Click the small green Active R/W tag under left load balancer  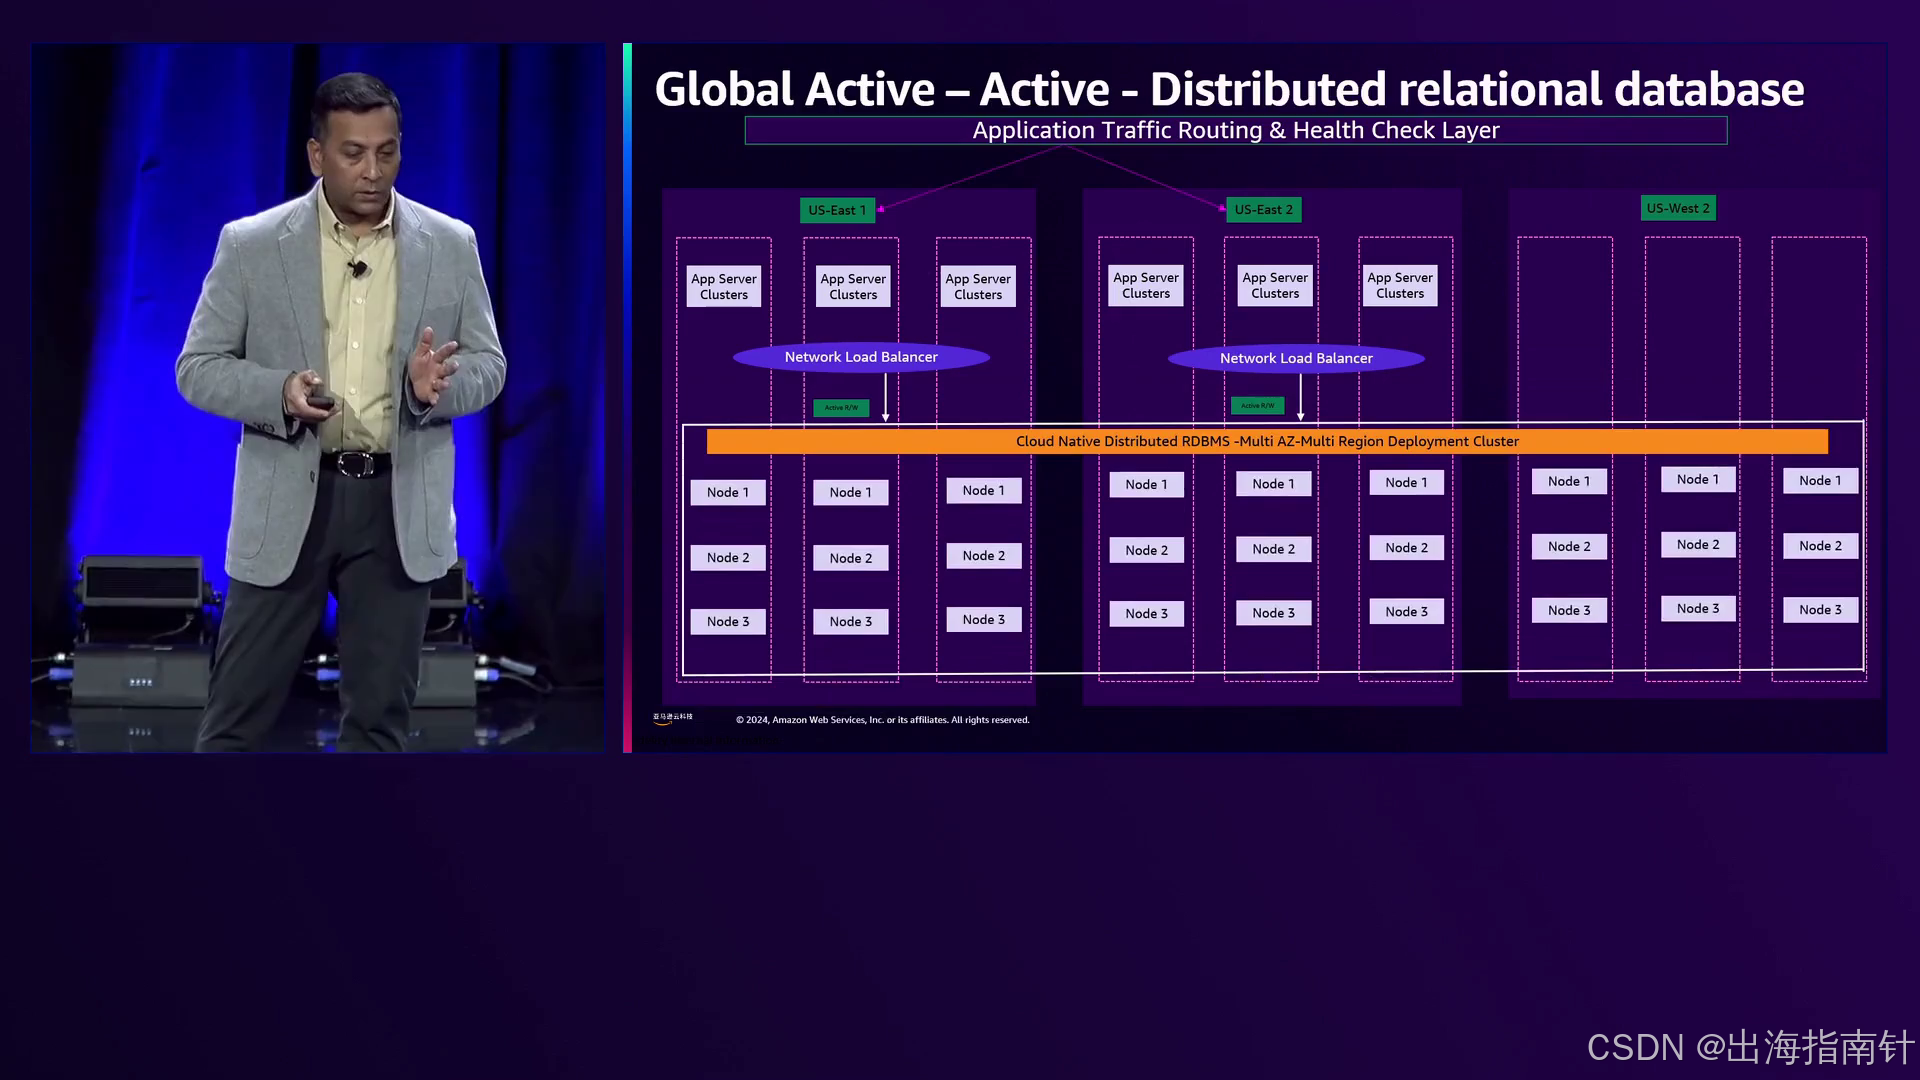(x=841, y=408)
